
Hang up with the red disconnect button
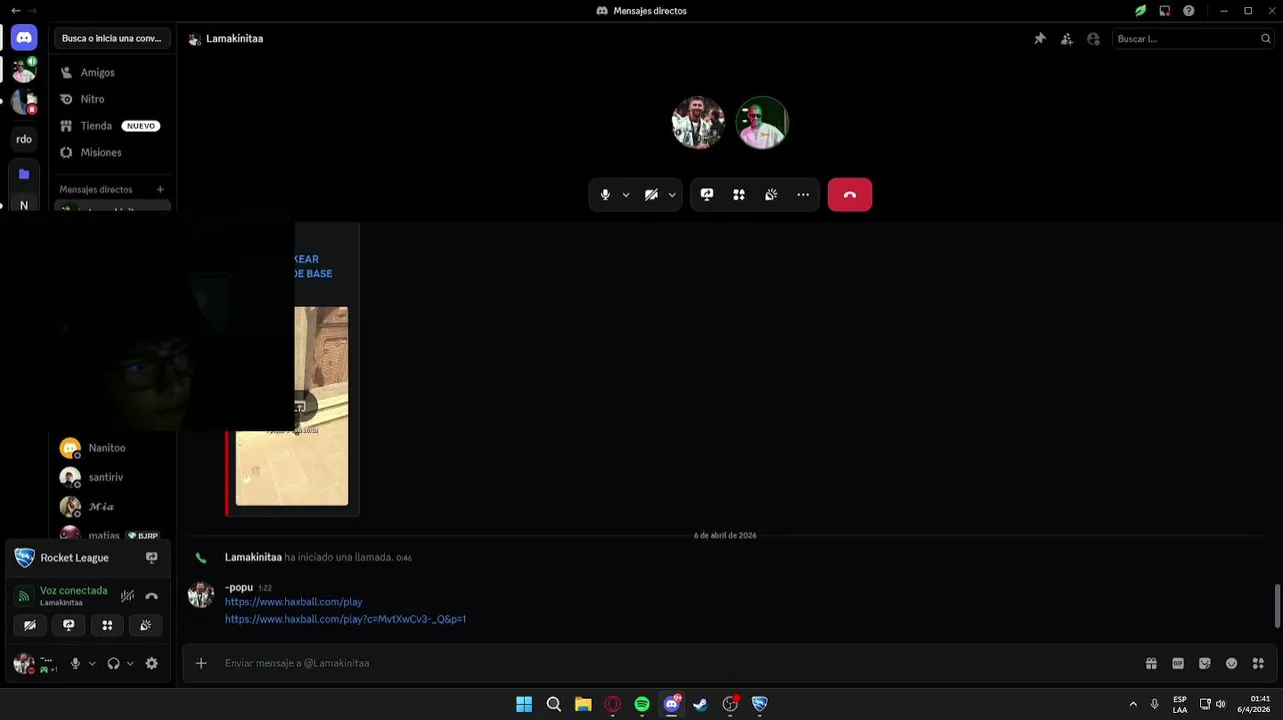(850, 195)
